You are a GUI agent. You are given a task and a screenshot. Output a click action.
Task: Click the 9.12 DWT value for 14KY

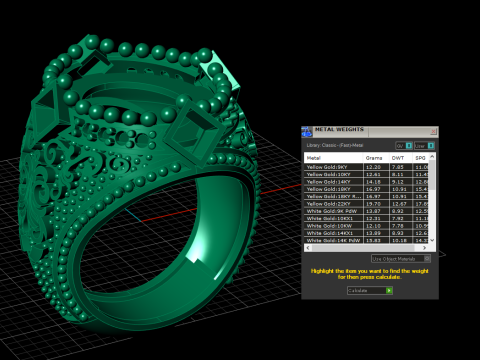pos(398,182)
